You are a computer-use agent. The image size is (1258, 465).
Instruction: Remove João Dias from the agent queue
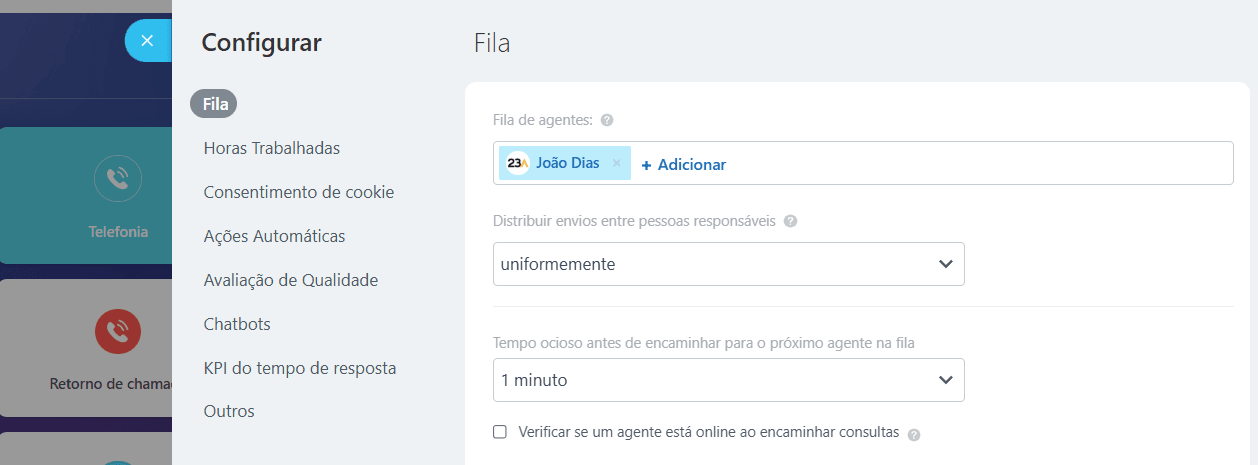[x=617, y=163]
